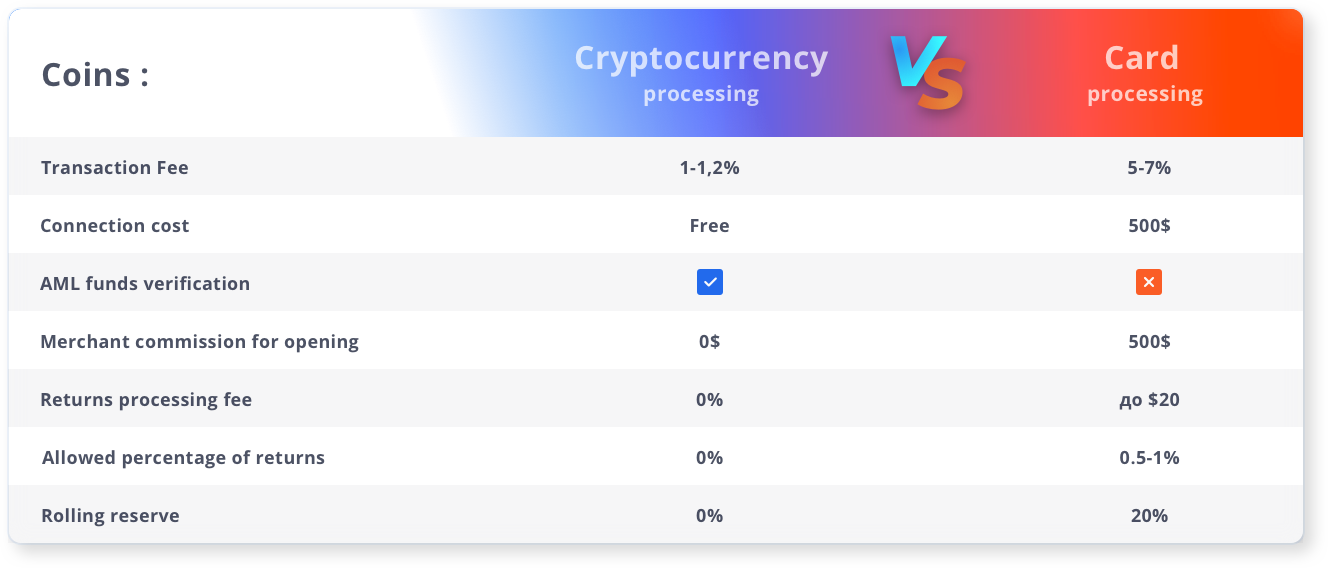Click the Free connection cost value

pyautogui.click(x=709, y=225)
